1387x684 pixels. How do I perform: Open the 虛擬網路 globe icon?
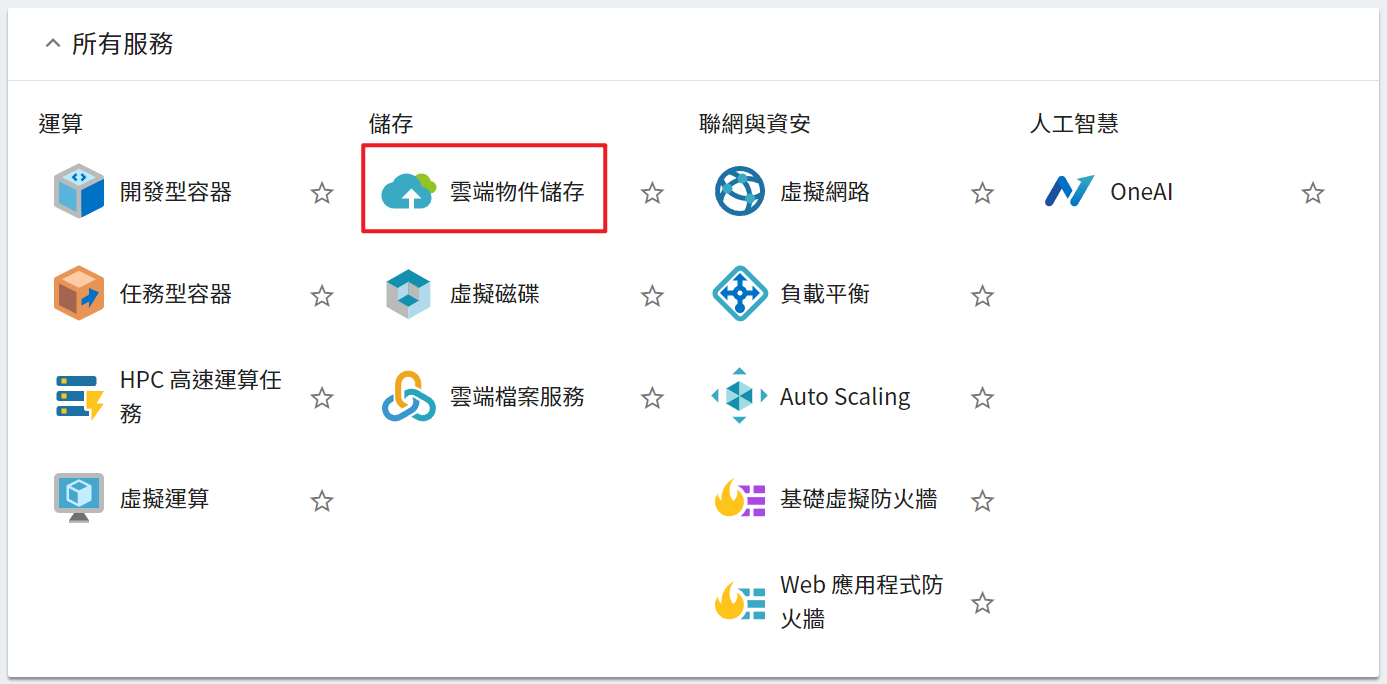(740, 192)
